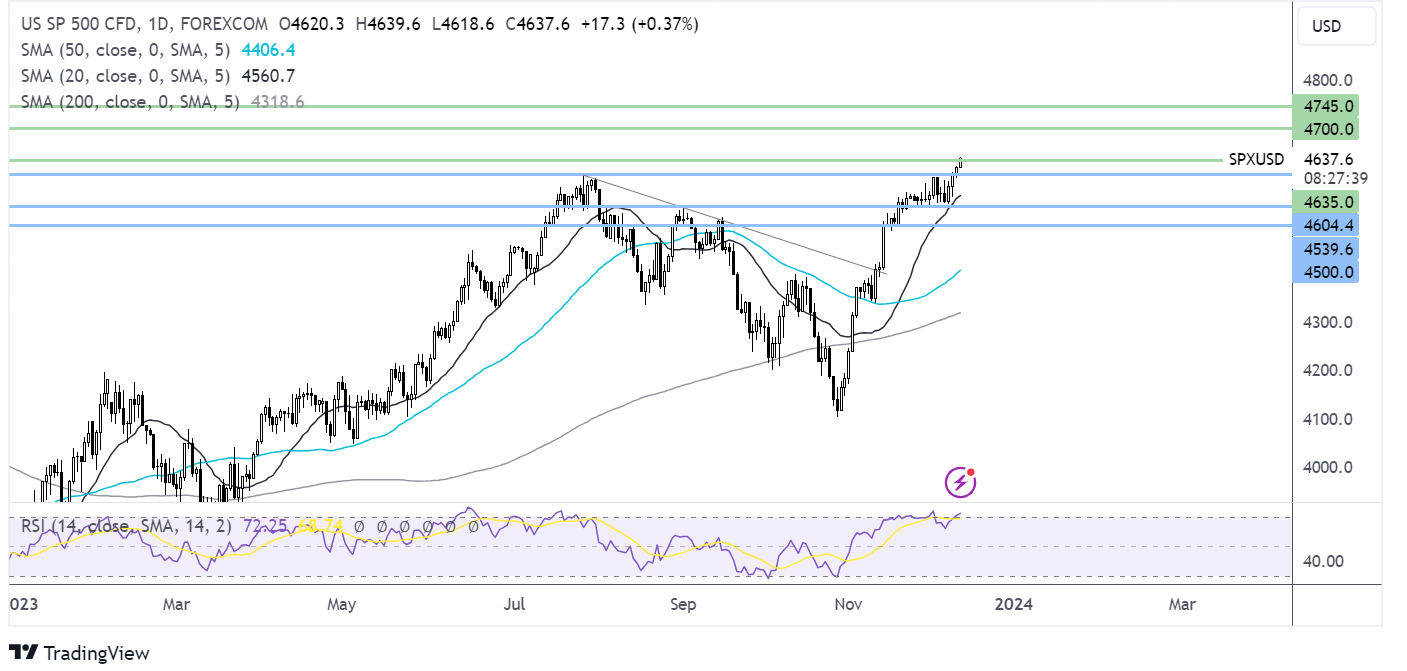Click the Sep label on time axis
Viewport: 1407px width, 671px height.
point(683,604)
